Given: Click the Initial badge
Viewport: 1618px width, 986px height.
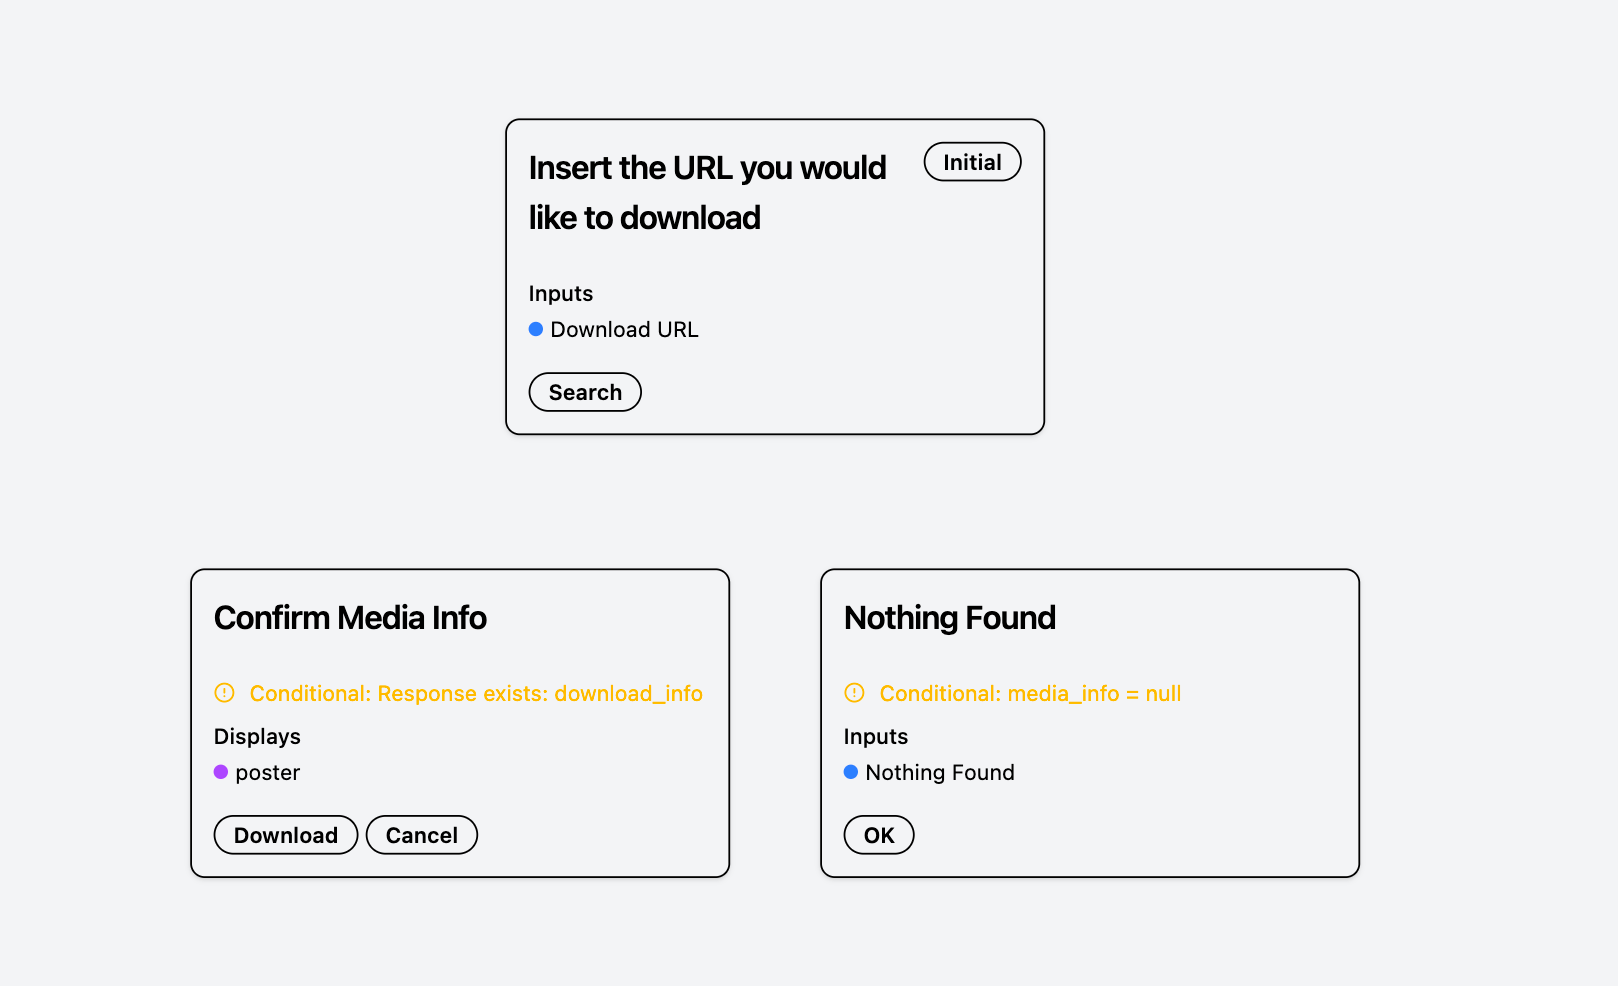Looking at the screenshot, I should [972, 162].
